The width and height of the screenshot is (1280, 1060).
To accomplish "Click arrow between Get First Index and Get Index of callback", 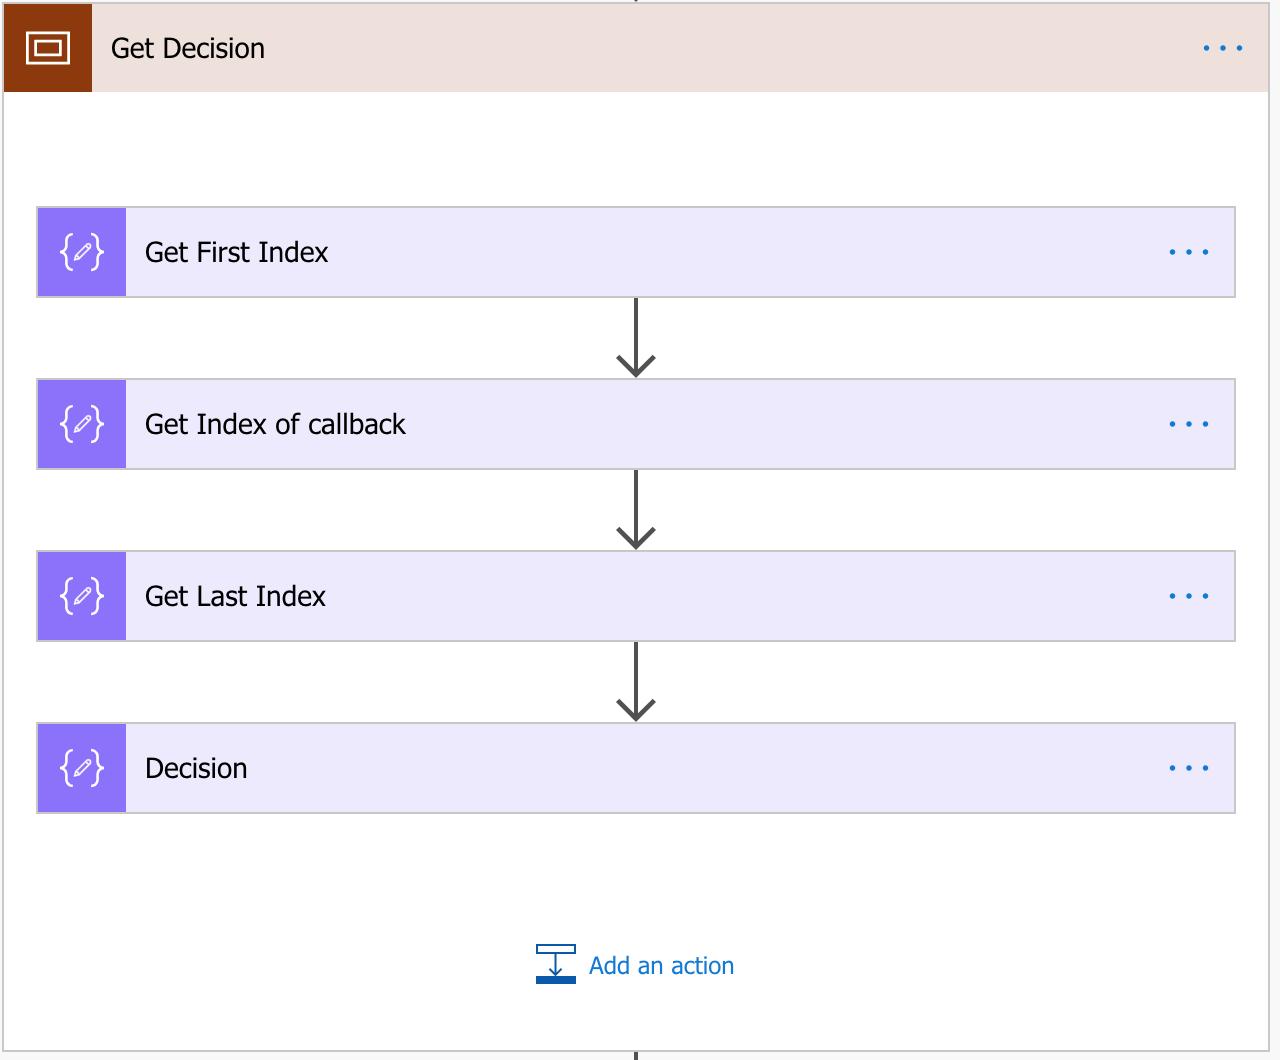I will point(636,338).
